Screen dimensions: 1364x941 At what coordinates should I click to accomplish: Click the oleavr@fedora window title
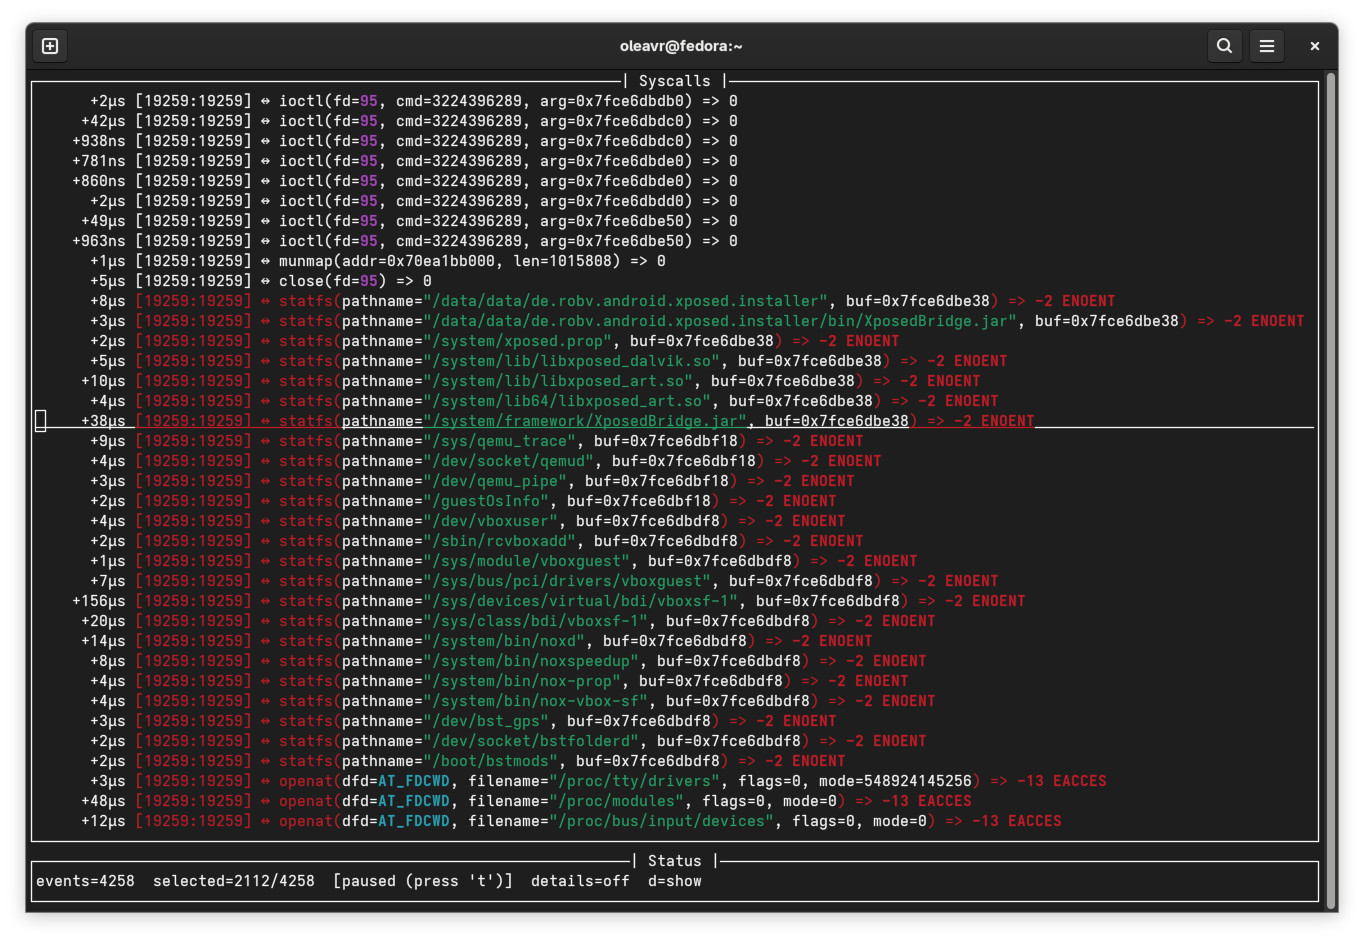pyautogui.click(x=681, y=46)
